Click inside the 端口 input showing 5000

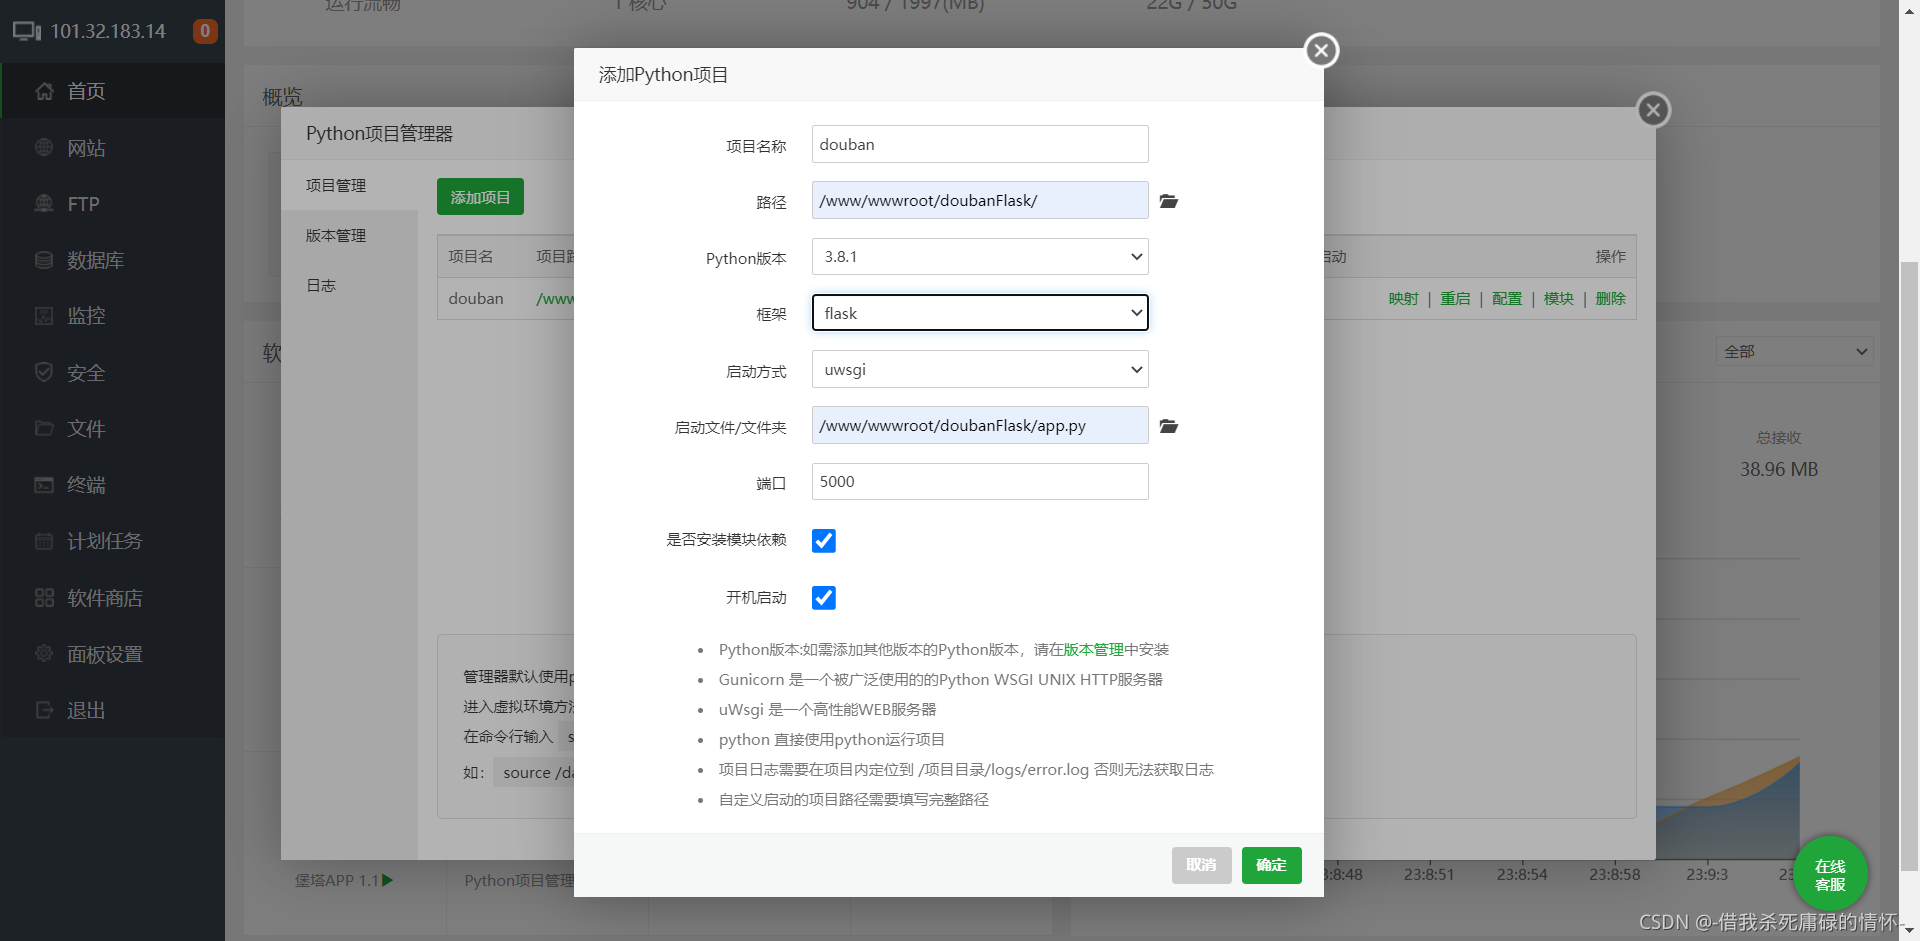pyautogui.click(x=978, y=481)
